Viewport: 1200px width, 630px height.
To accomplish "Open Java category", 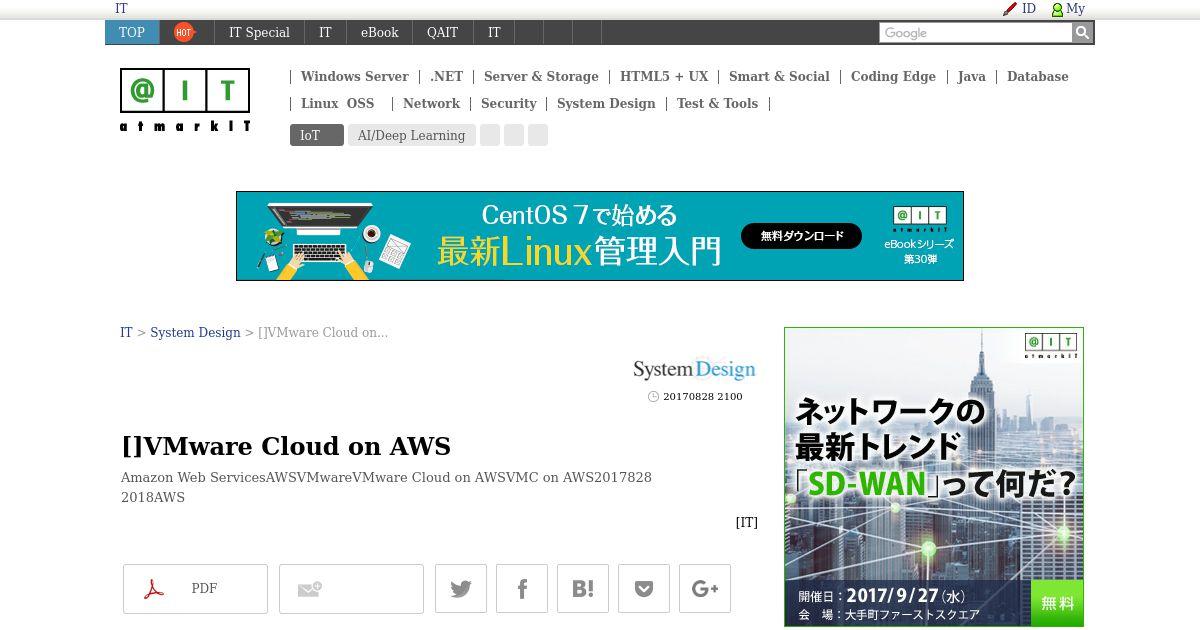I will [x=971, y=76].
